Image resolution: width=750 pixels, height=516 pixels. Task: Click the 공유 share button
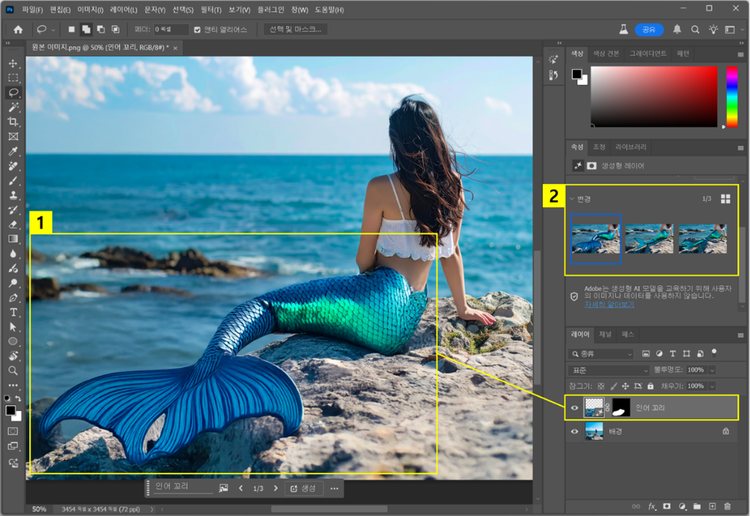pyautogui.click(x=649, y=29)
